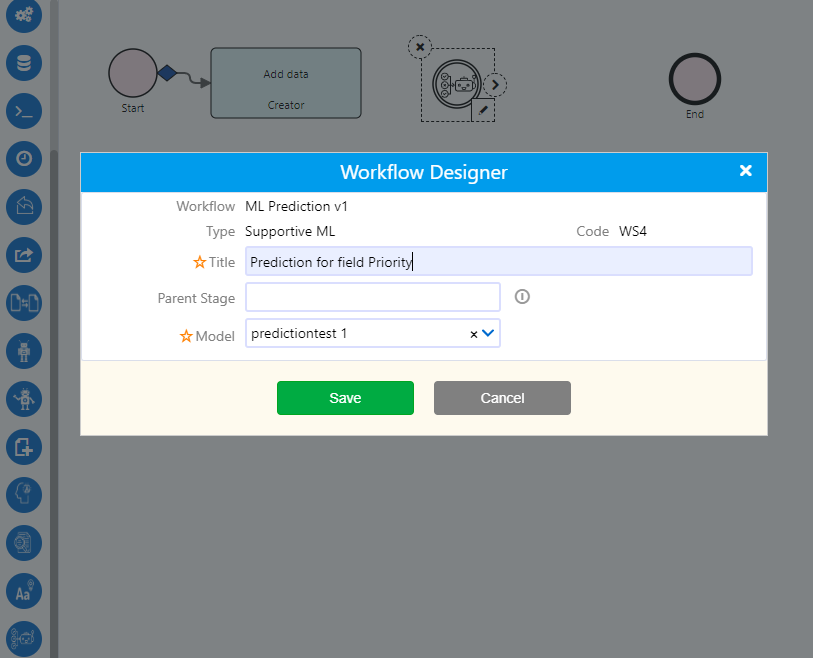
Task: Open the terminal console icon in the sidebar
Action: point(24,111)
